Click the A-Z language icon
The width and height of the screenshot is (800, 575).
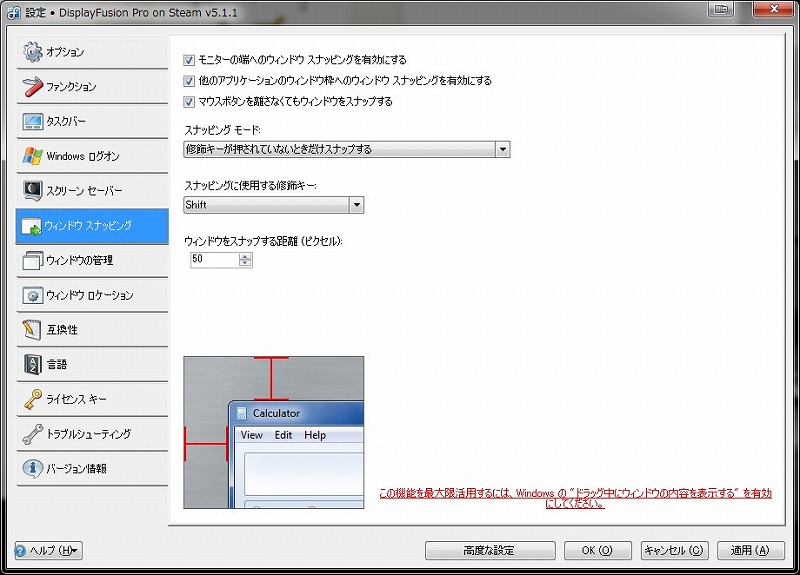(x=32, y=364)
